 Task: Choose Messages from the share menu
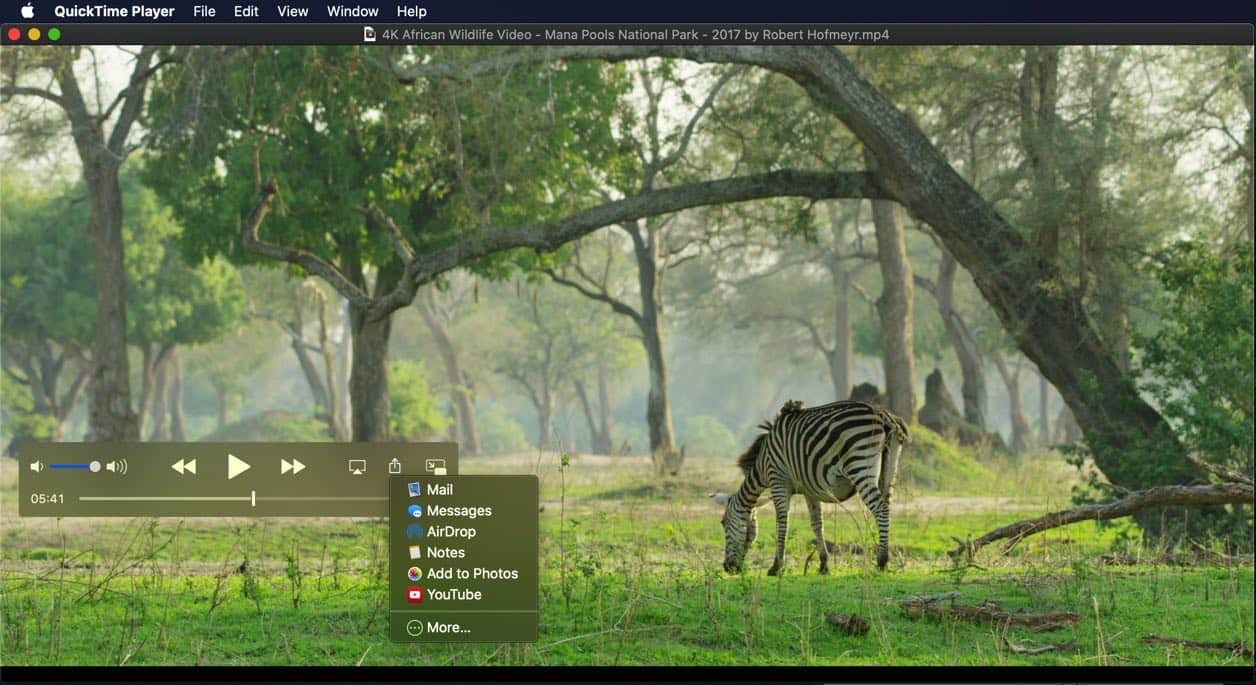pos(458,511)
